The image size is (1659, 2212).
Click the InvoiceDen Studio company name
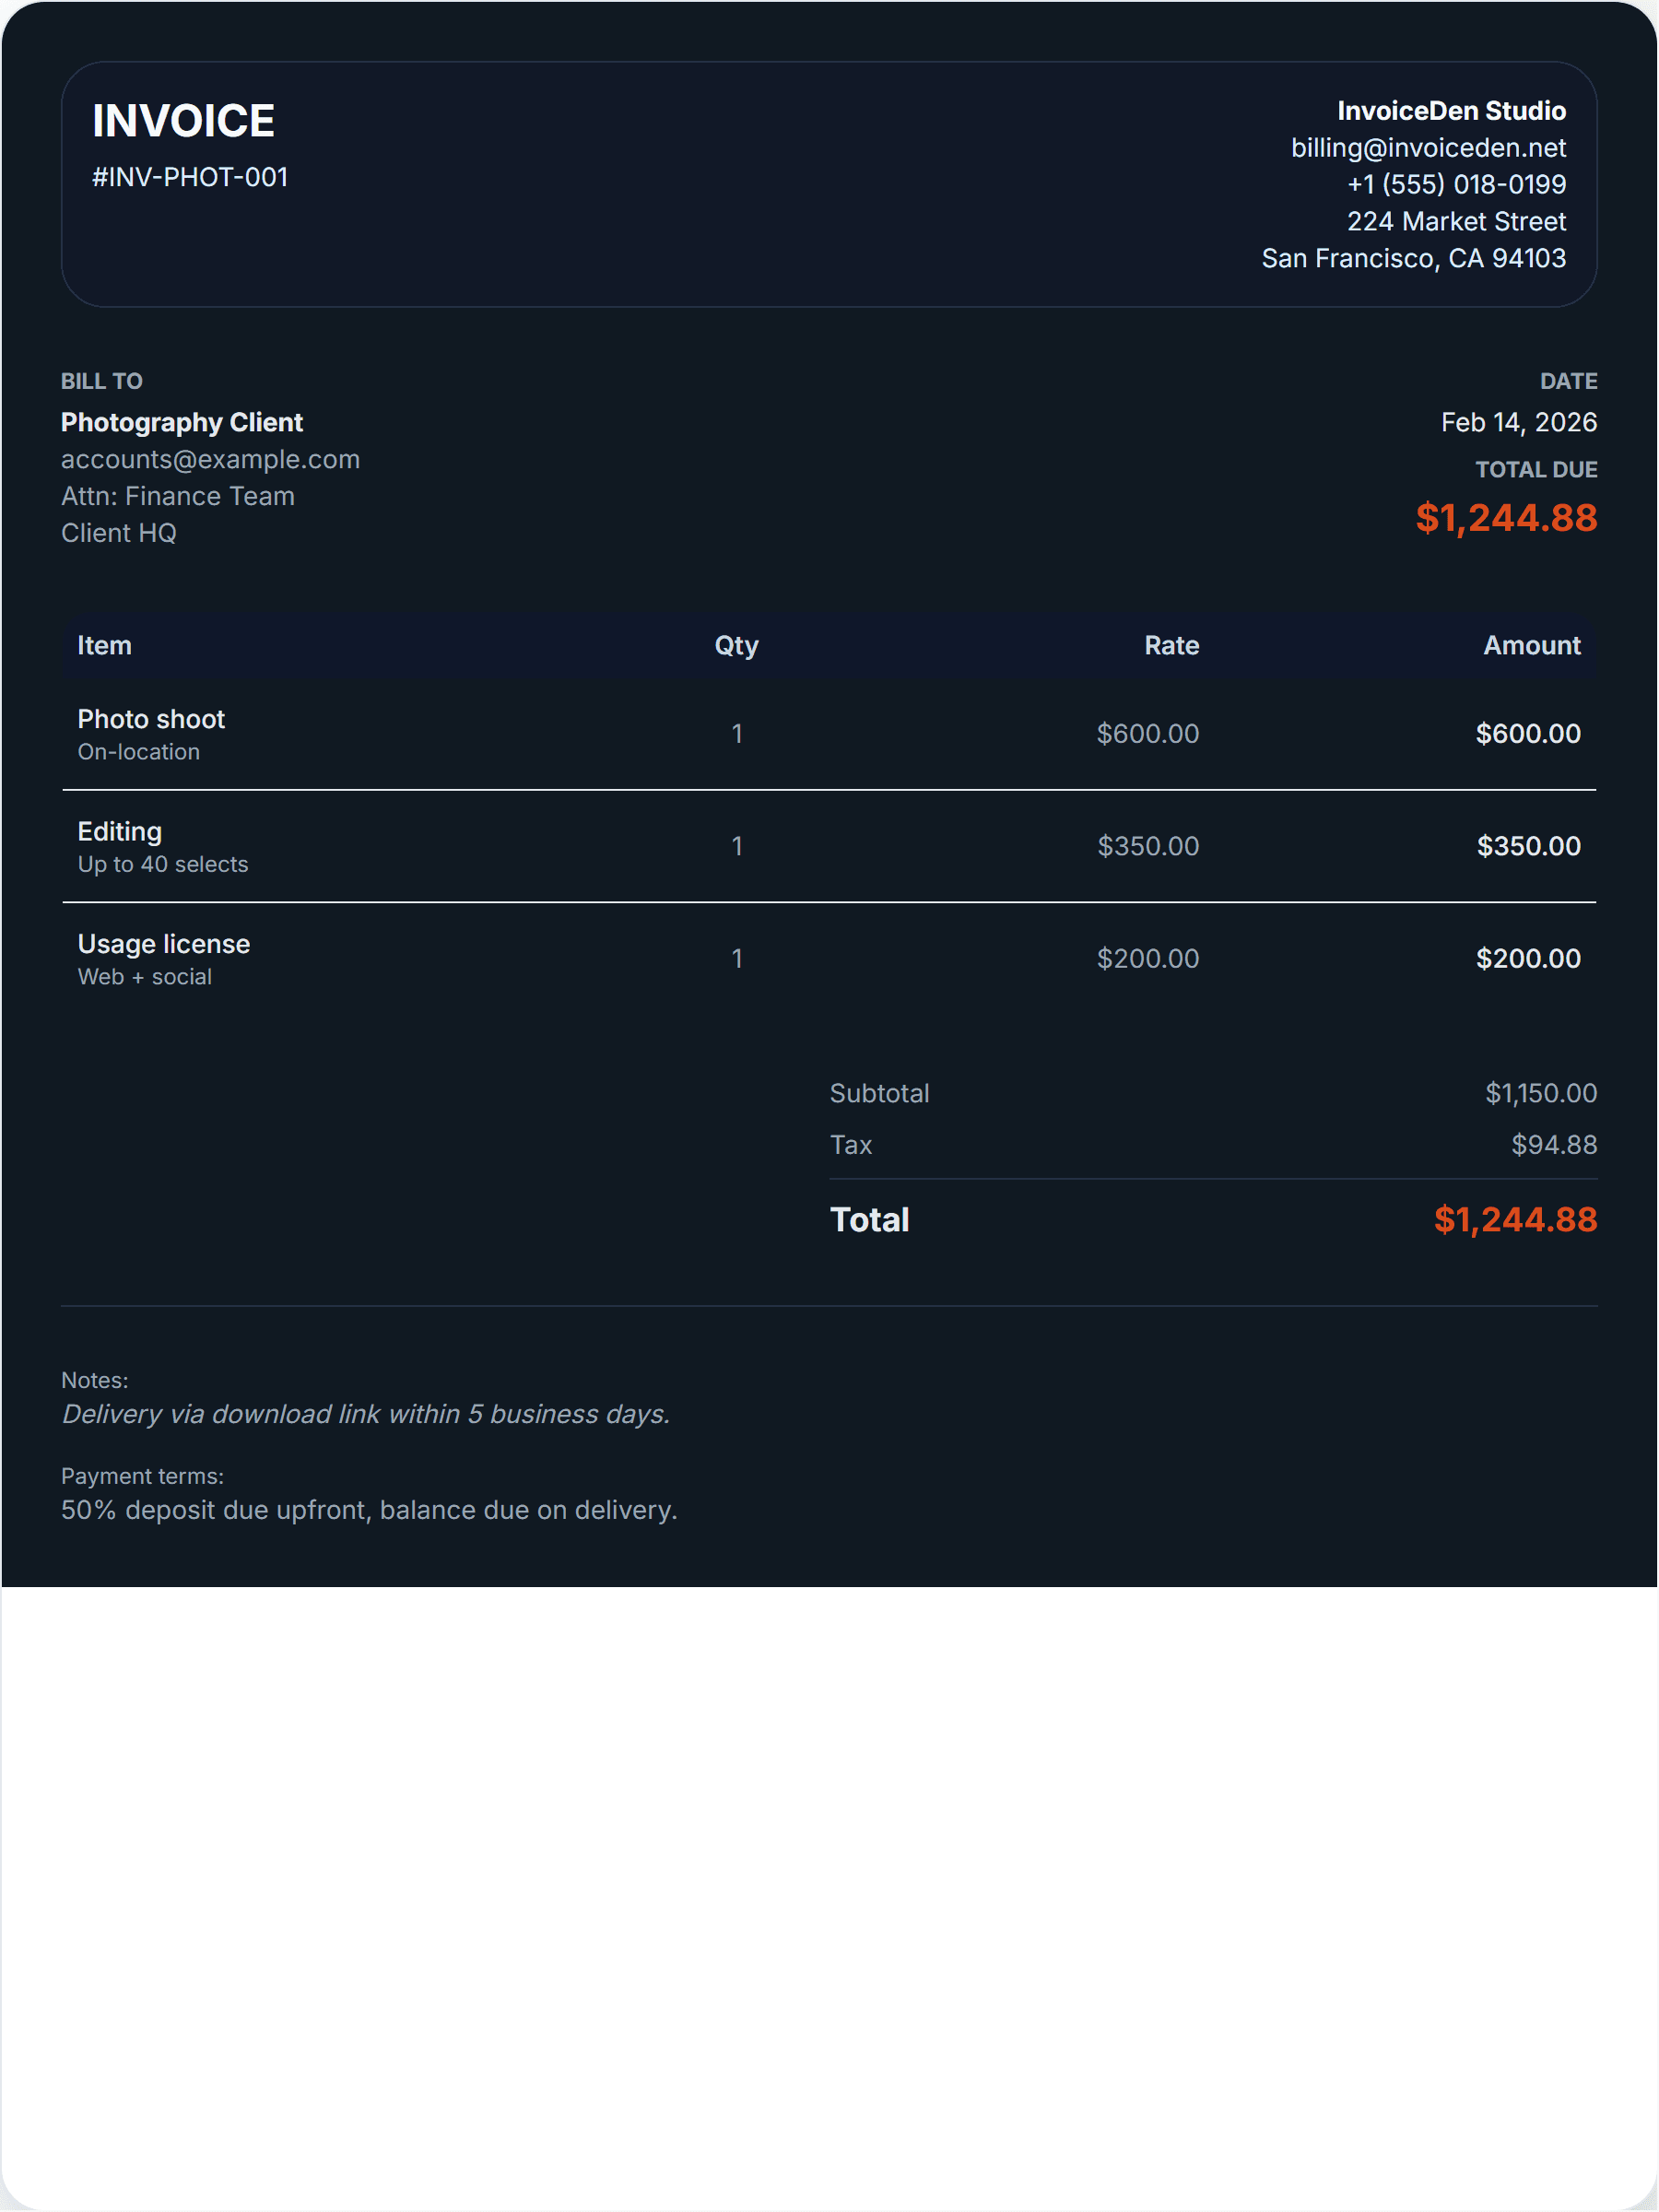pos(1450,111)
